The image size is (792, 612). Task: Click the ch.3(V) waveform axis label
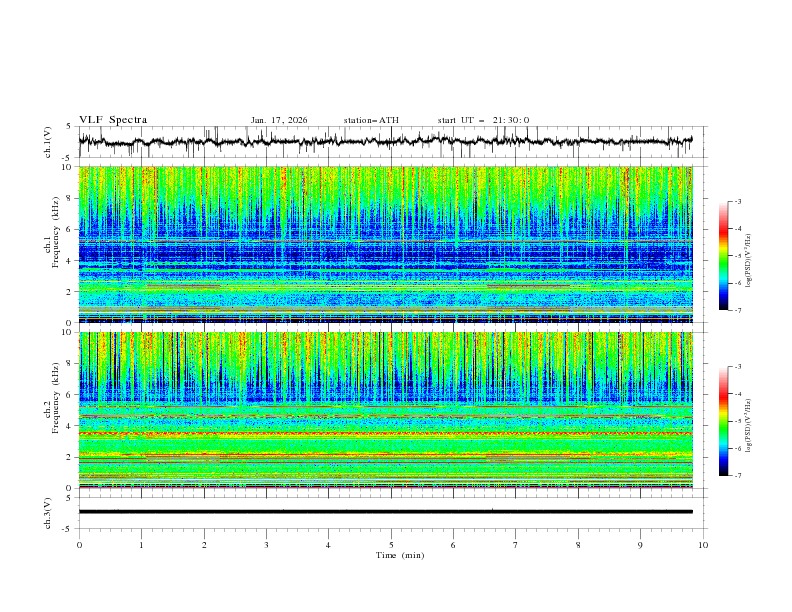[x=48, y=513]
